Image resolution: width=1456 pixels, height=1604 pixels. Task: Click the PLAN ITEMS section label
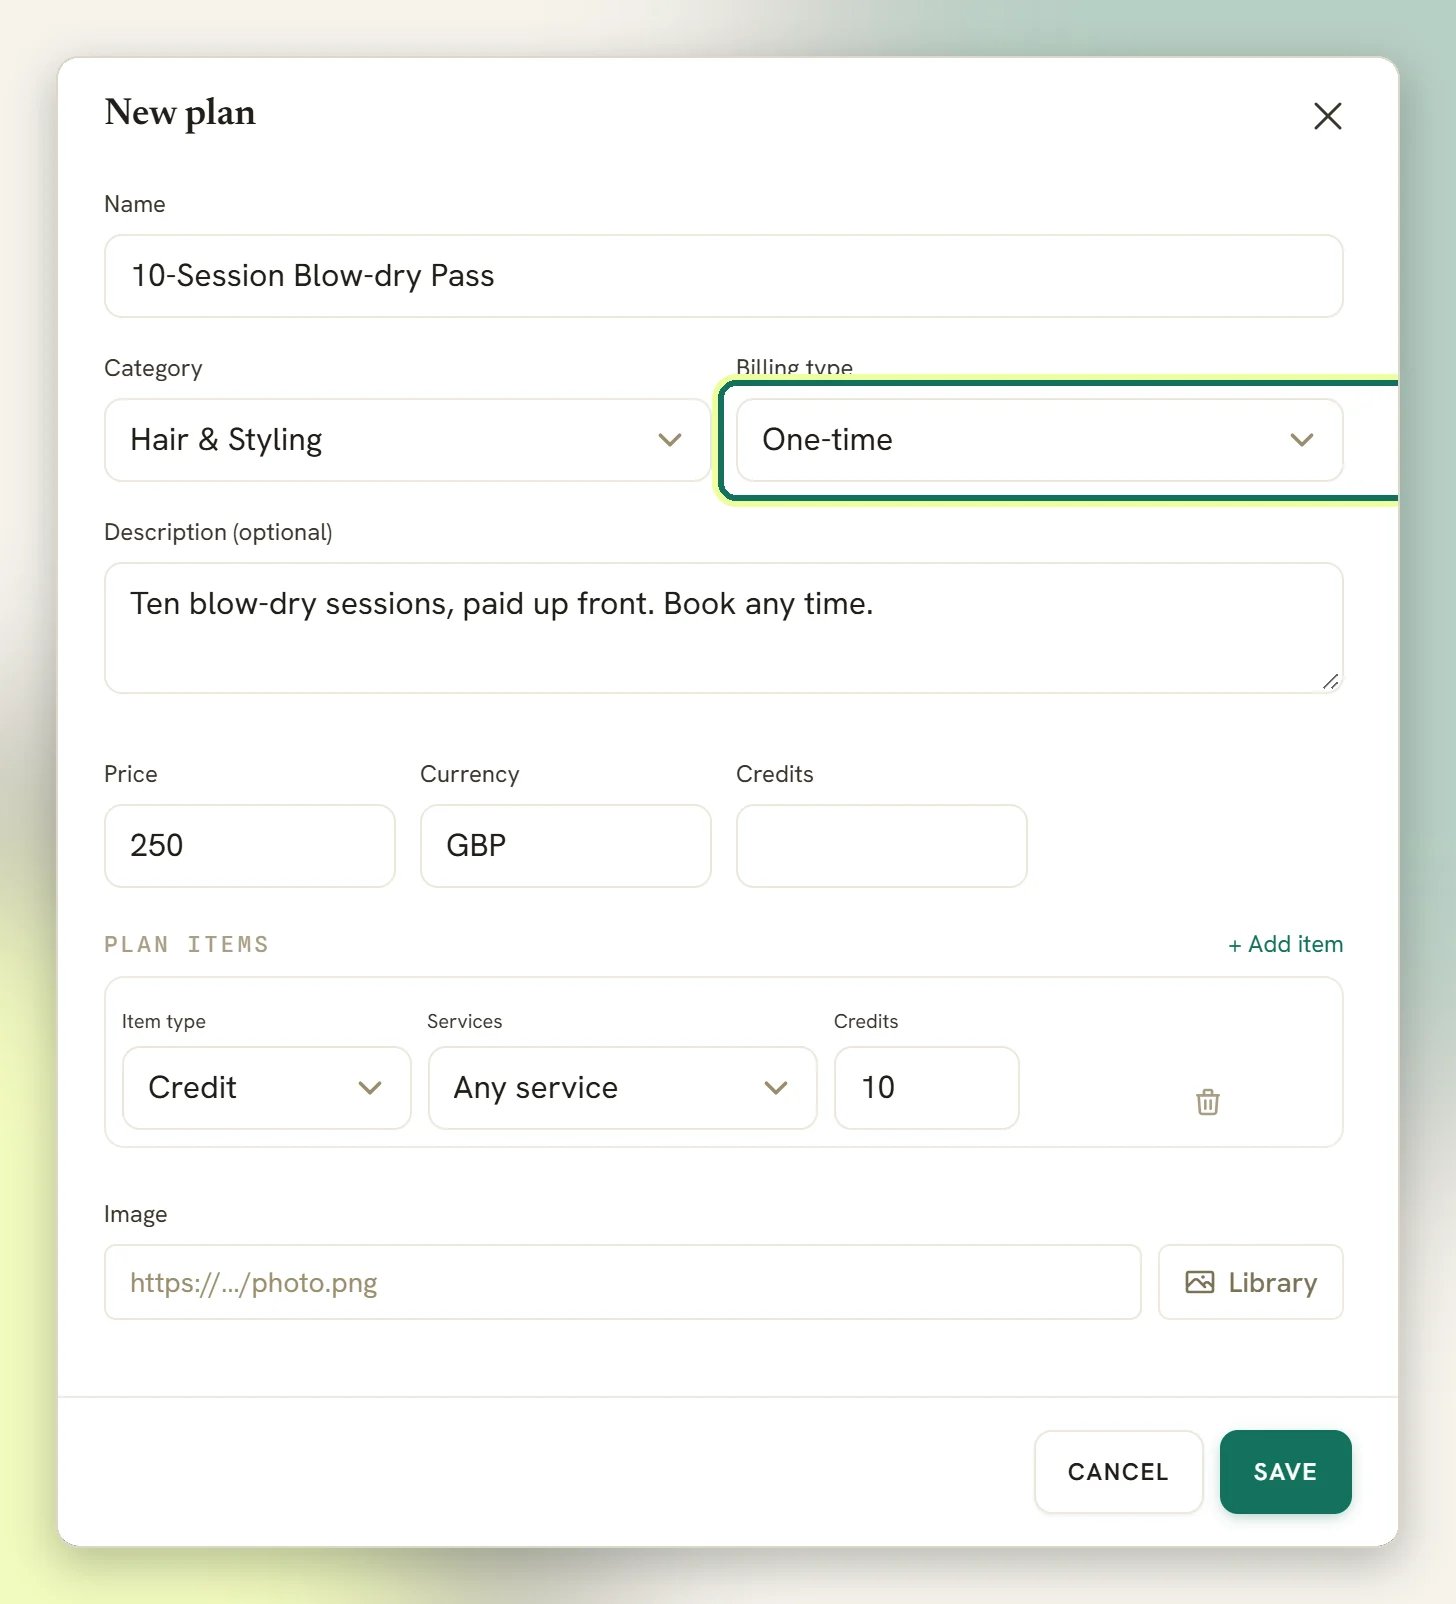point(187,944)
